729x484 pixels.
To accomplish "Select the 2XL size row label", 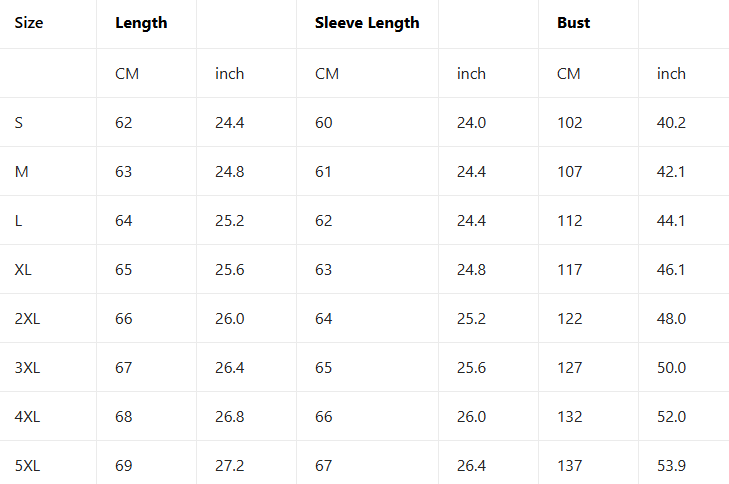I will coord(28,319).
